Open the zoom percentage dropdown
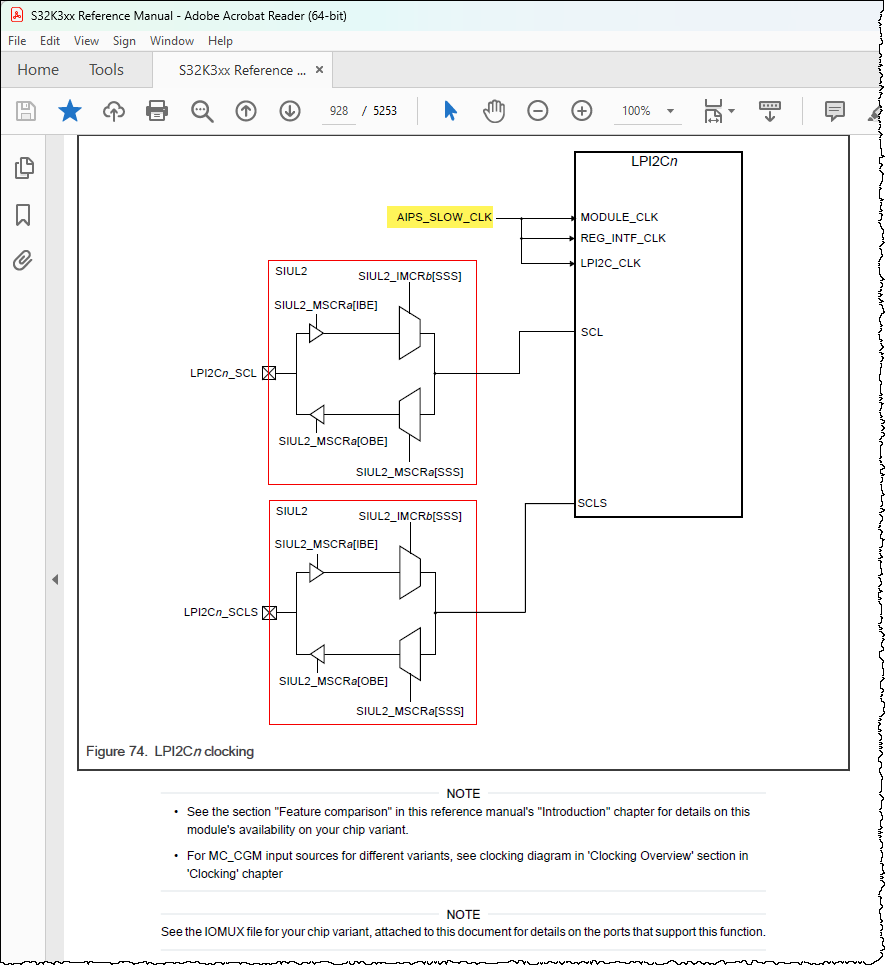Viewport: 886px width, 965px height. [668, 111]
